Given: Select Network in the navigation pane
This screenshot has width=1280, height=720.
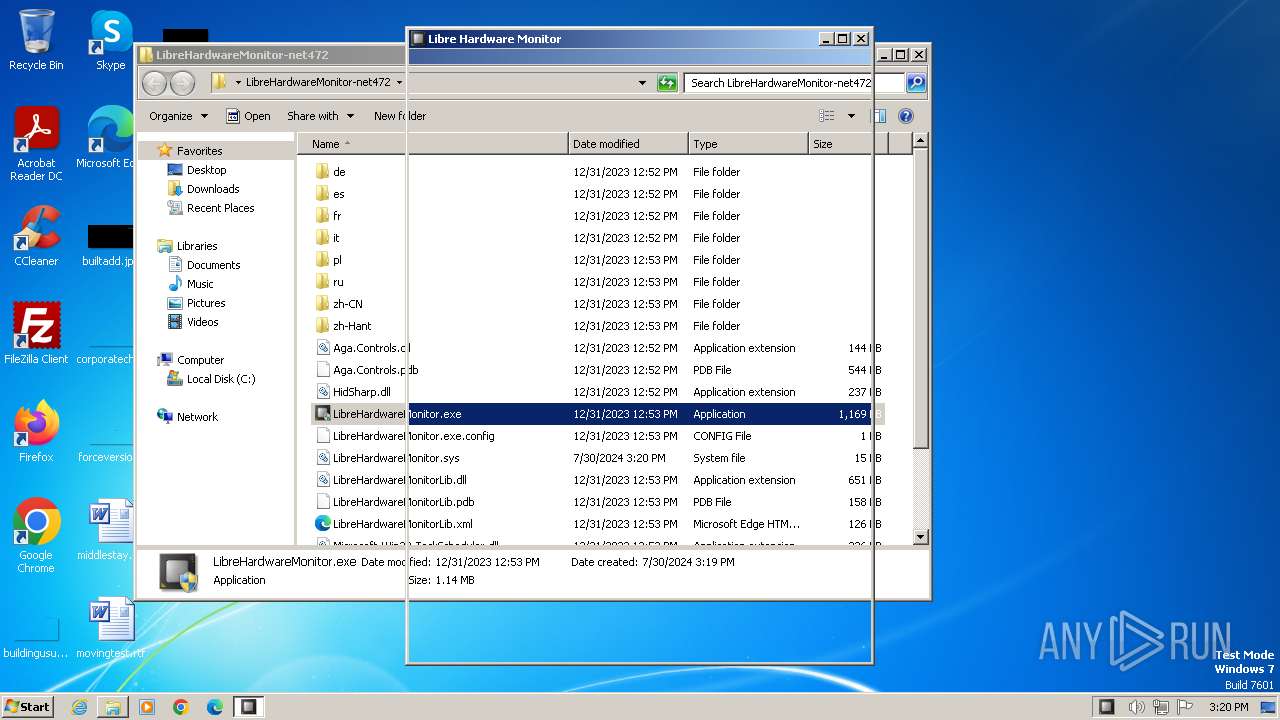Looking at the screenshot, I should coord(187,417).
